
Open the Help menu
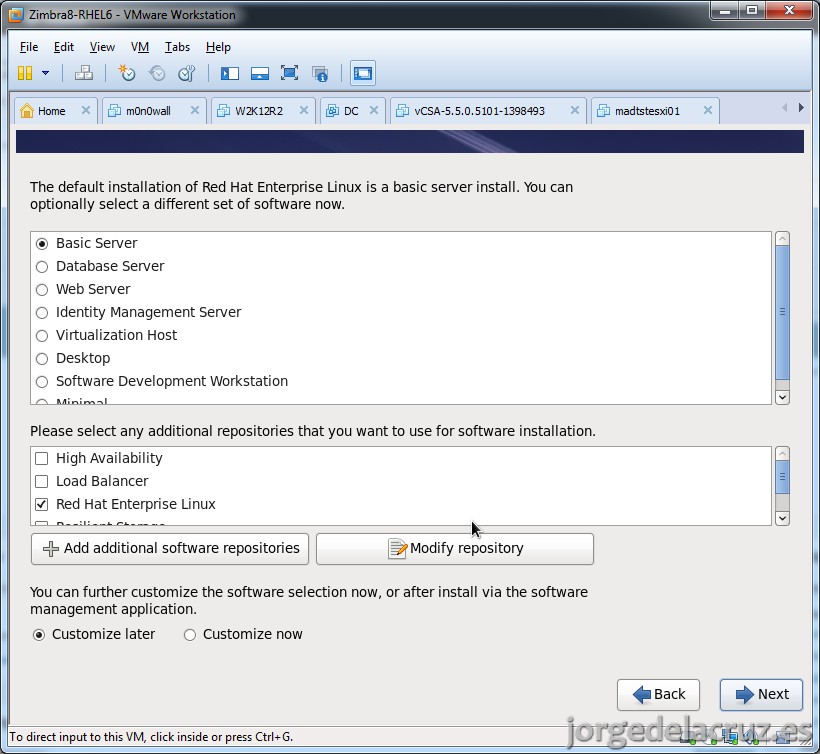(218, 47)
